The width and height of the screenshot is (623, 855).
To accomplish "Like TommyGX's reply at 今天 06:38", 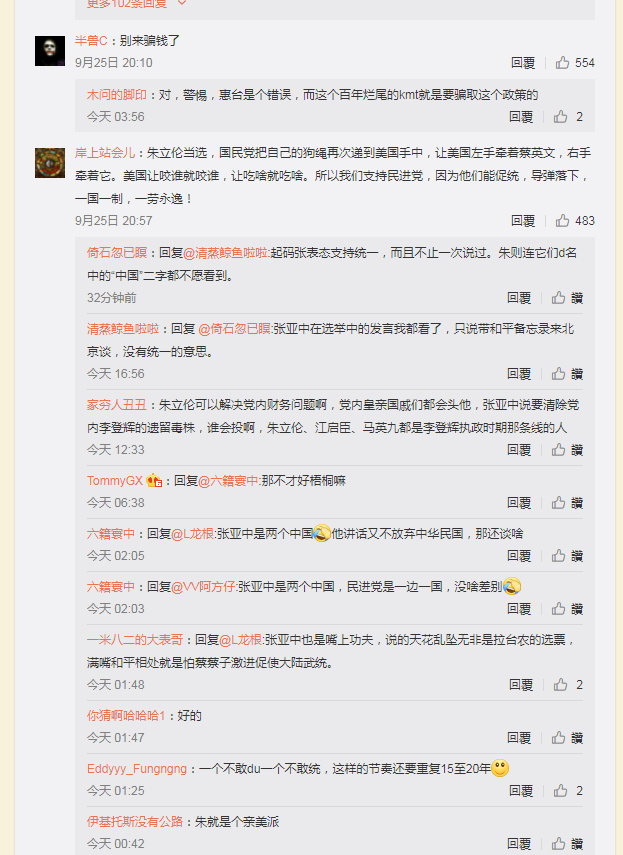I will [x=558, y=503].
